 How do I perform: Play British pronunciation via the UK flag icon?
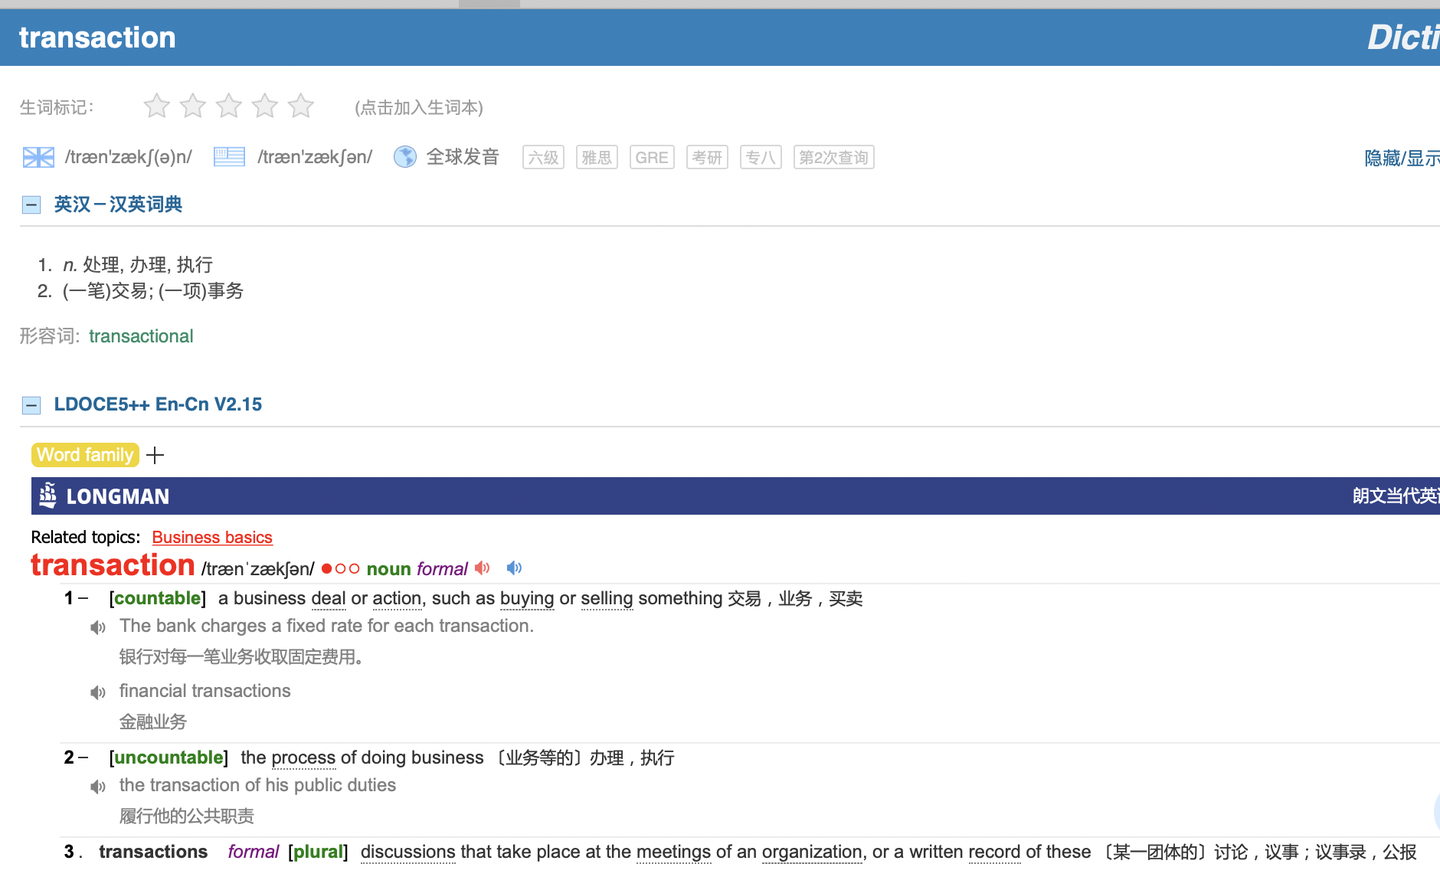(x=37, y=157)
